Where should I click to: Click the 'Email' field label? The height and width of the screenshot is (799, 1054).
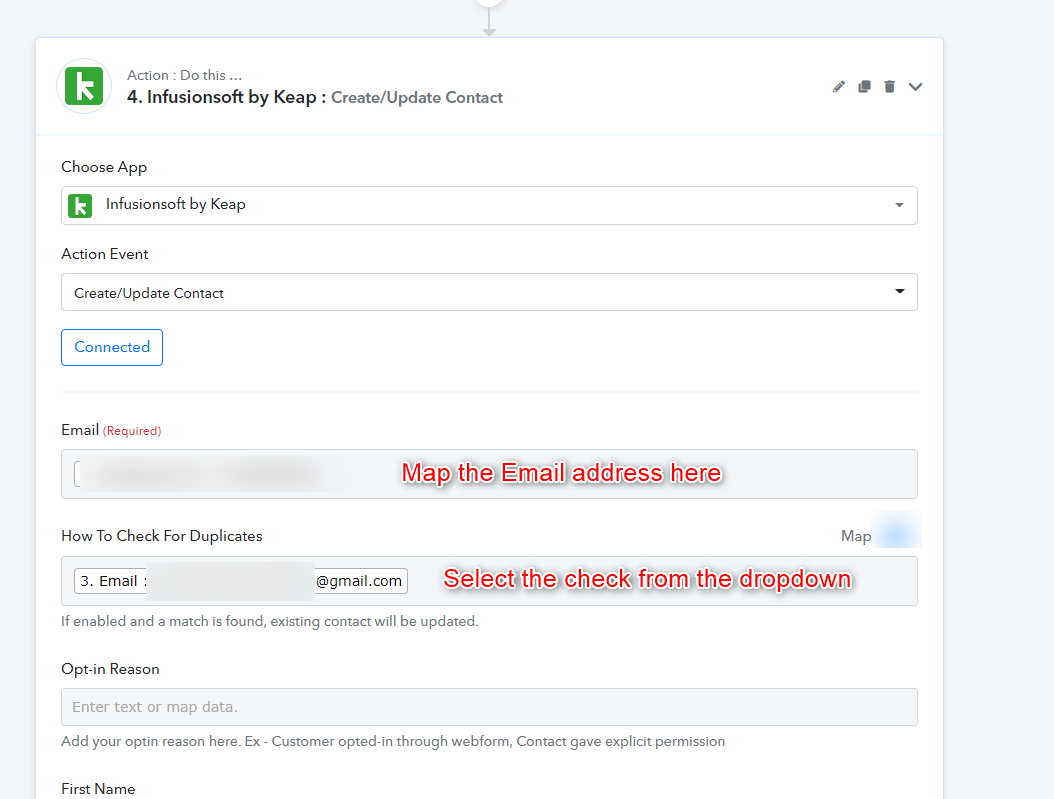click(x=80, y=430)
